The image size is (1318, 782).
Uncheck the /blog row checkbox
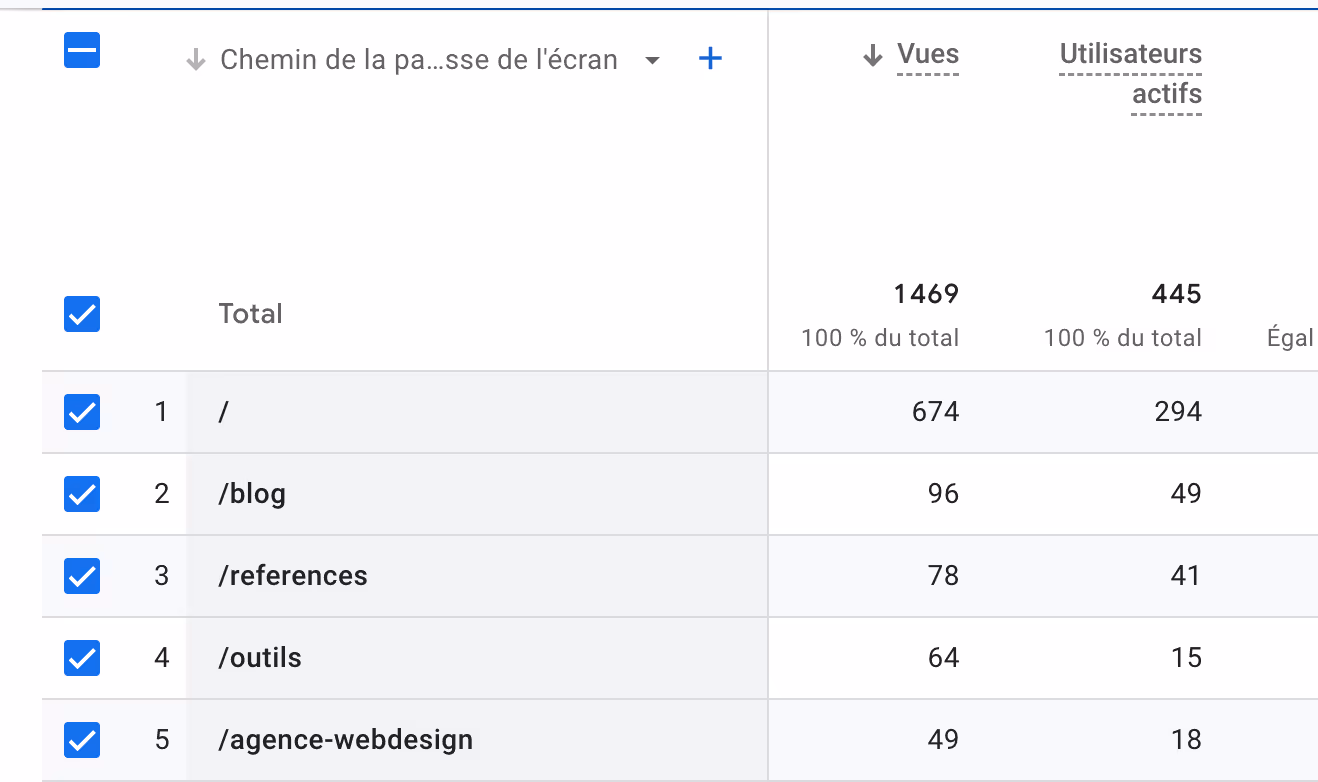point(82,494)
